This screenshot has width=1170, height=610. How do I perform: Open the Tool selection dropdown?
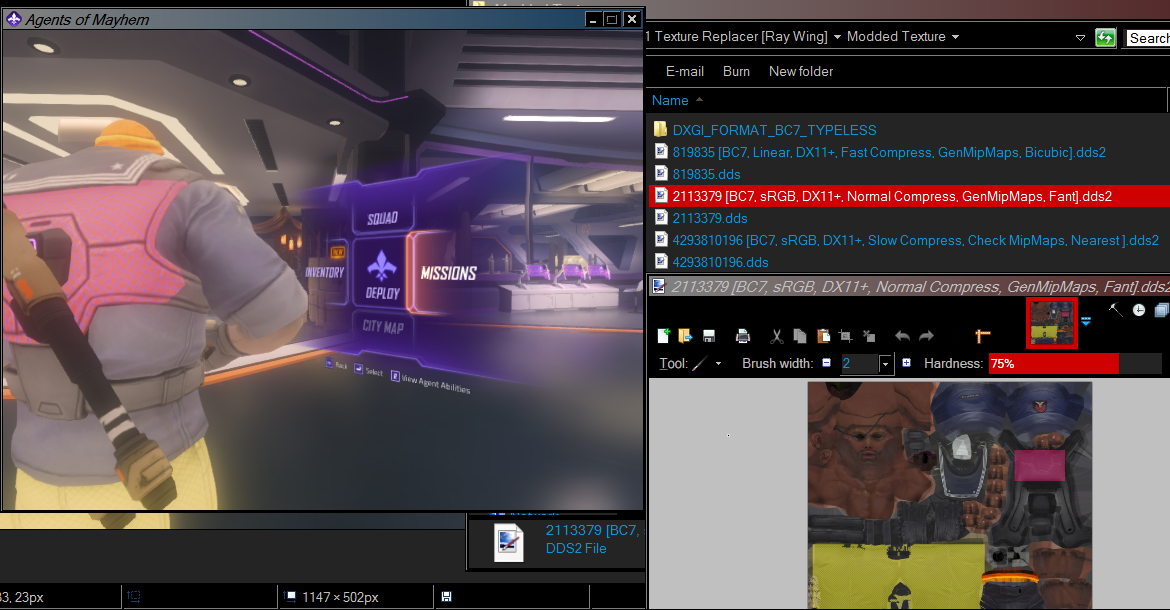[x=718, y=364]
